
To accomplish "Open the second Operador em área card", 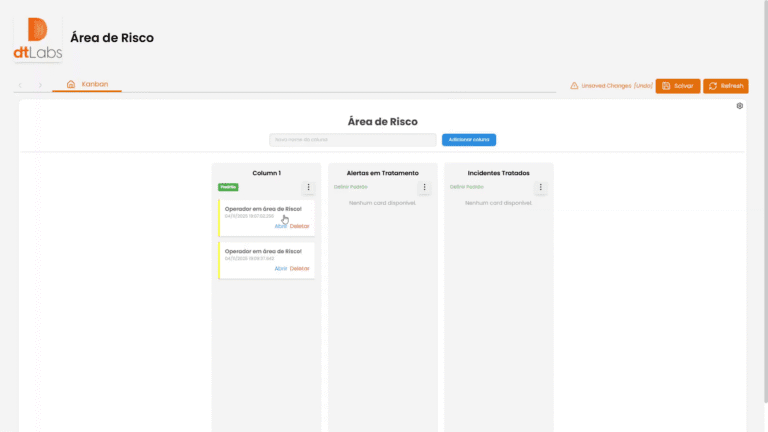I will click(x=281, y=268).
